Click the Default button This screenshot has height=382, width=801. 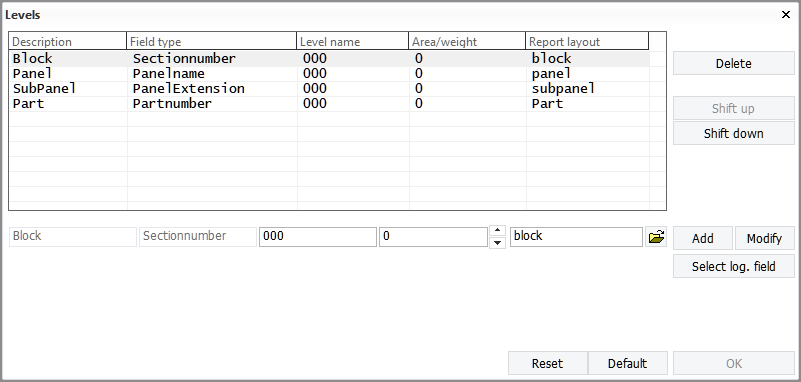tap(627, 363)
